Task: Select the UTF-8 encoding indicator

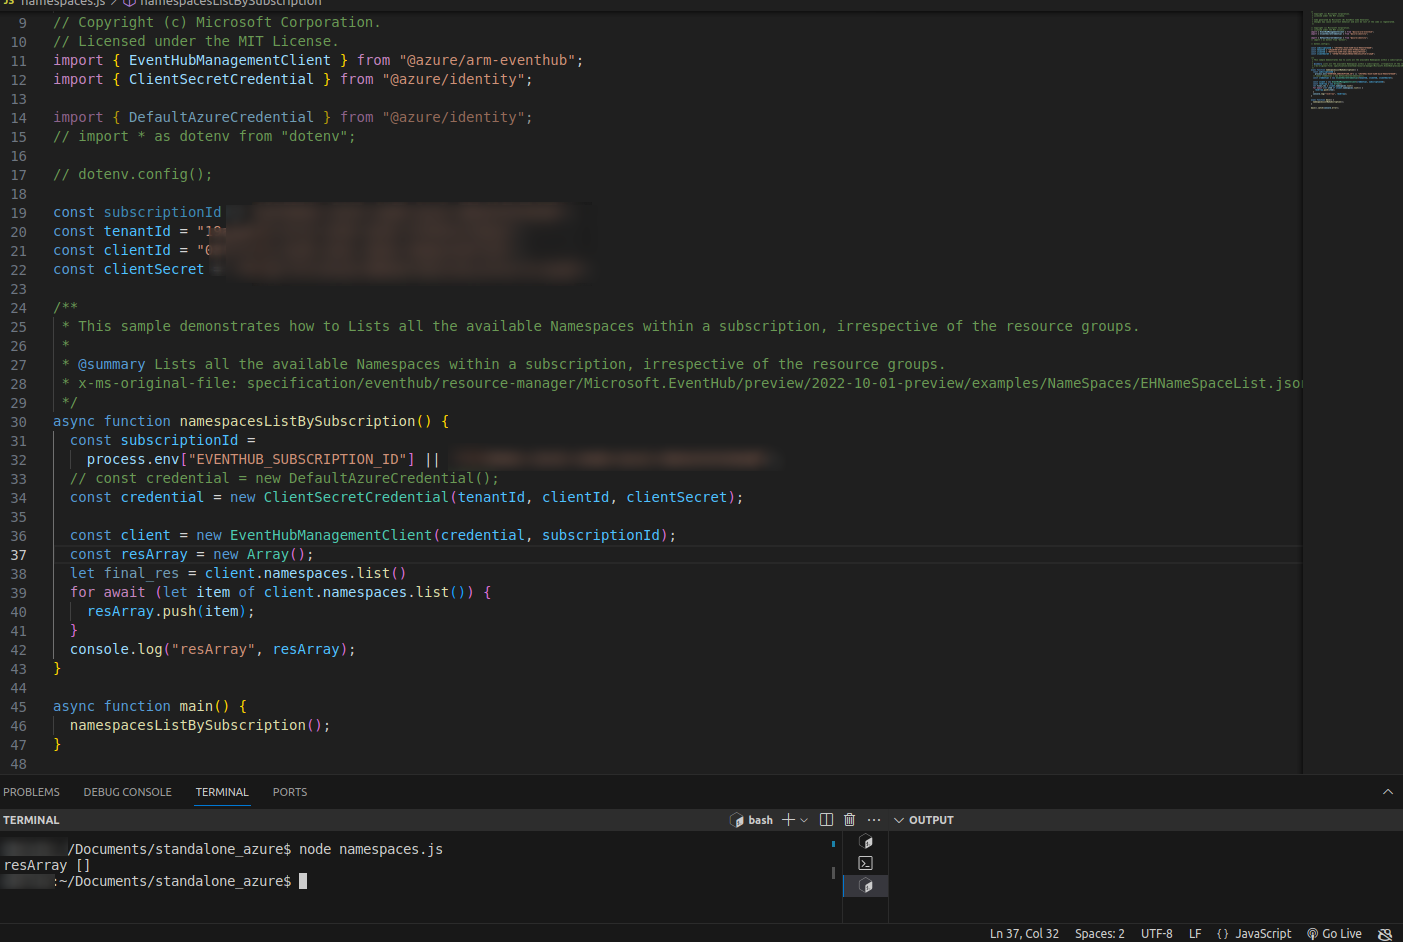Action: click(1156, 934)
